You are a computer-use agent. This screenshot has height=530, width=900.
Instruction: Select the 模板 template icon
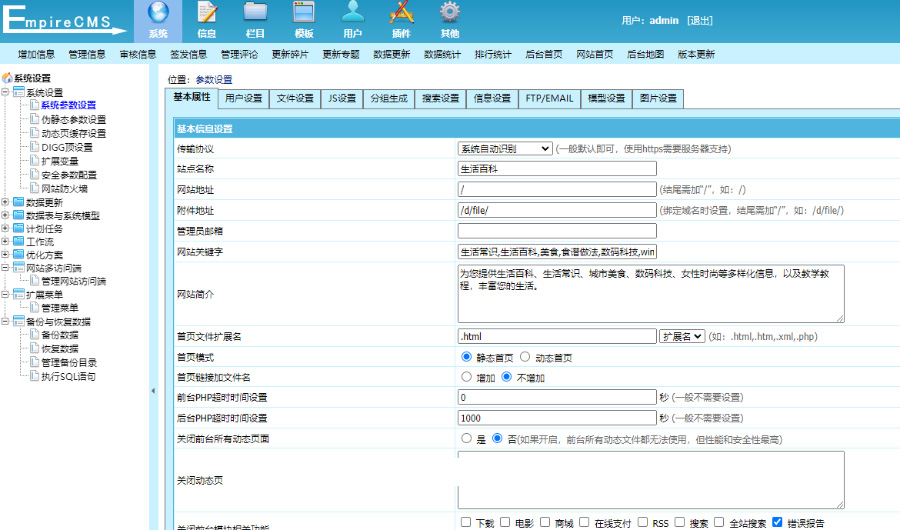click(304, 14)
